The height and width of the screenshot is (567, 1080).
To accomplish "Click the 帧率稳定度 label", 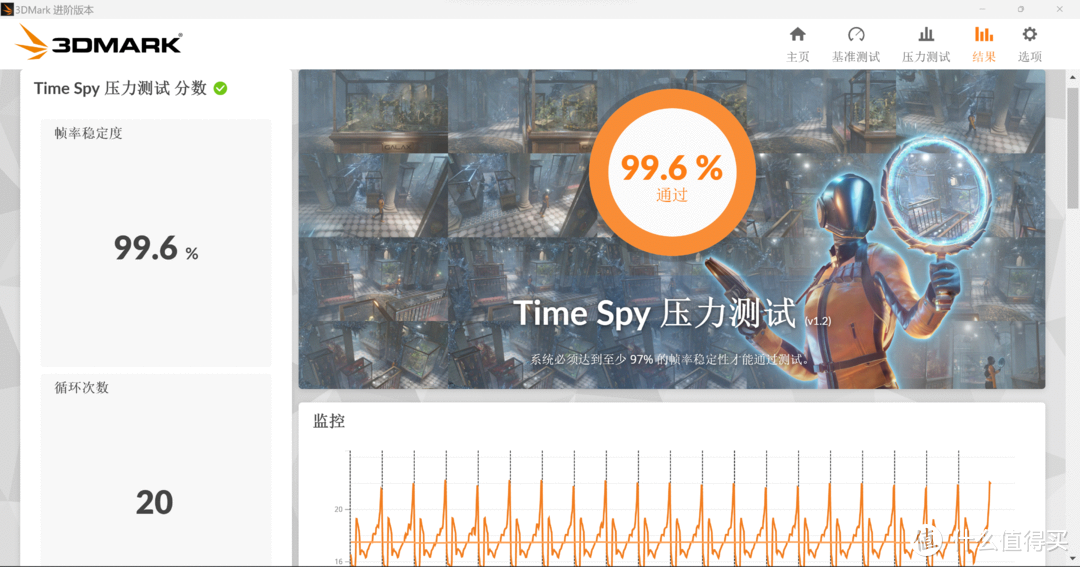I will 88,133.
